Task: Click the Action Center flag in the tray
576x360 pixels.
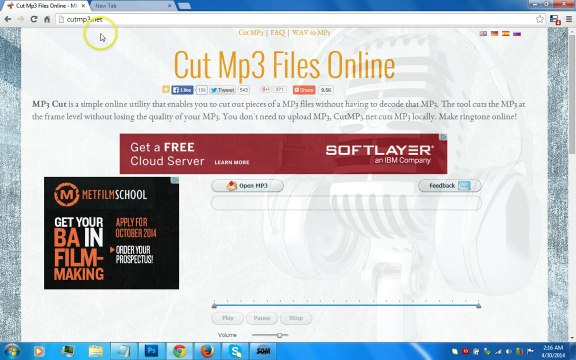Action: click(530, 352)
